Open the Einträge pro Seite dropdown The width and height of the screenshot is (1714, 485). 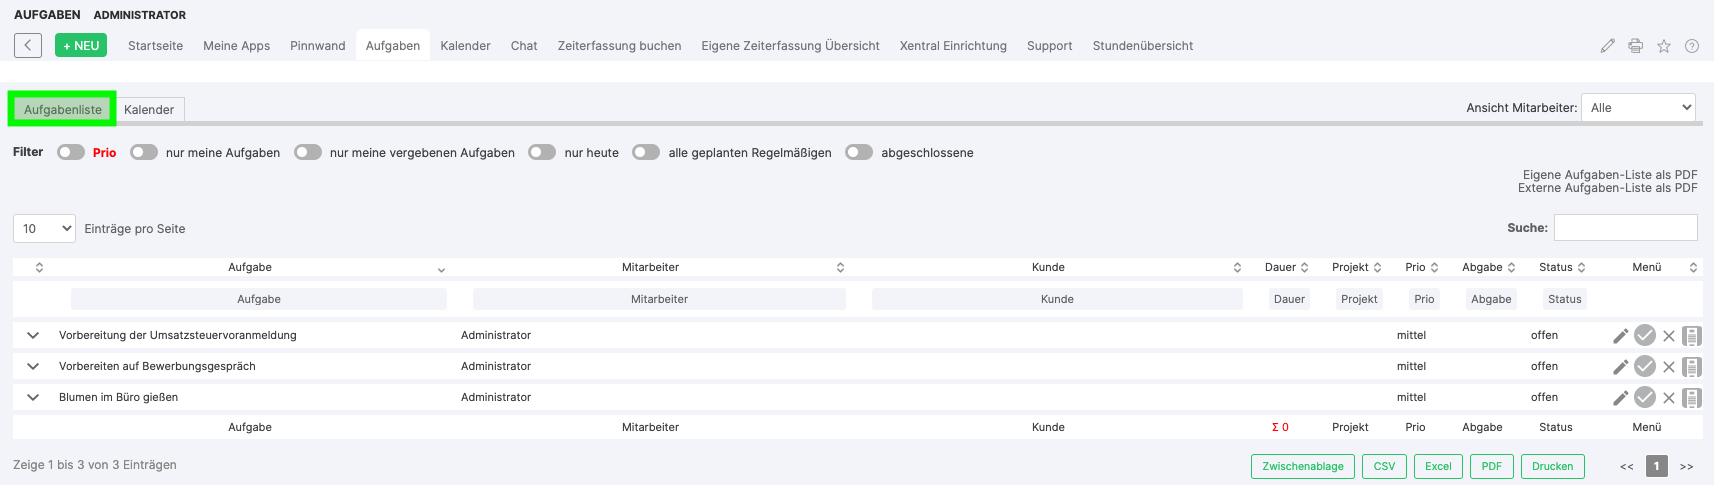(44, 229)
